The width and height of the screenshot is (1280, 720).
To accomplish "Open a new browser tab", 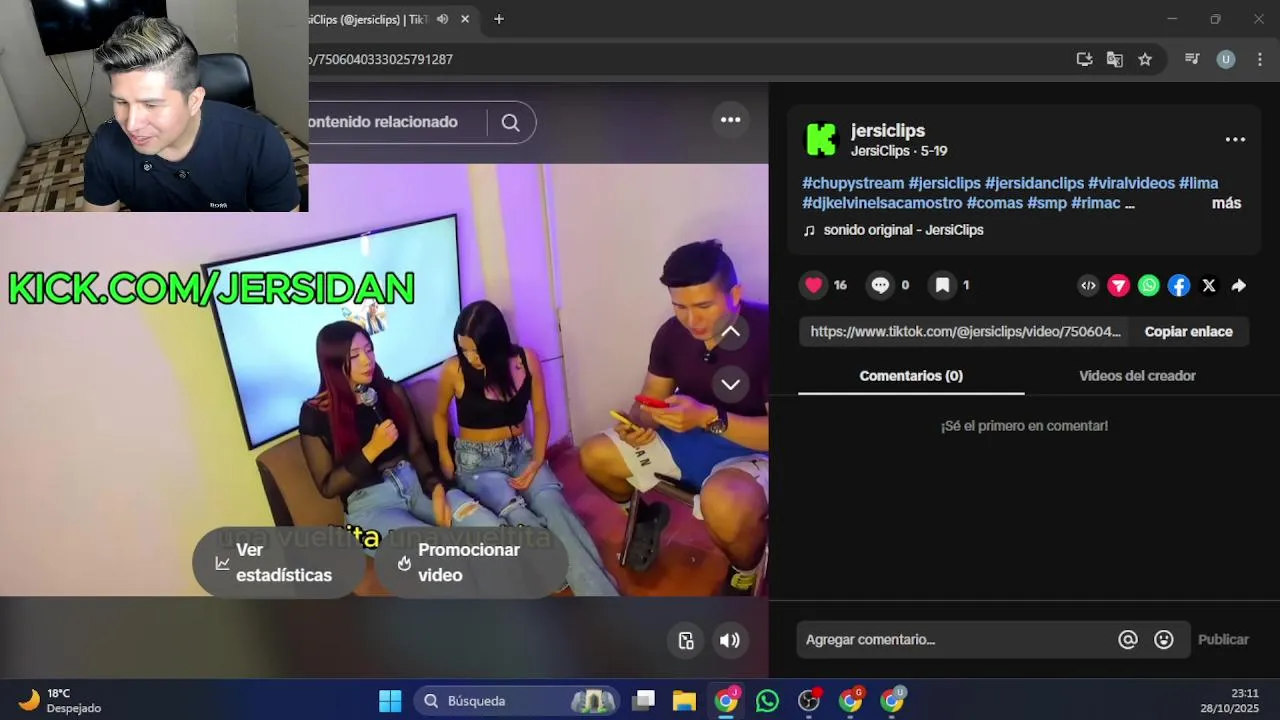I will [x=499, y=19].
